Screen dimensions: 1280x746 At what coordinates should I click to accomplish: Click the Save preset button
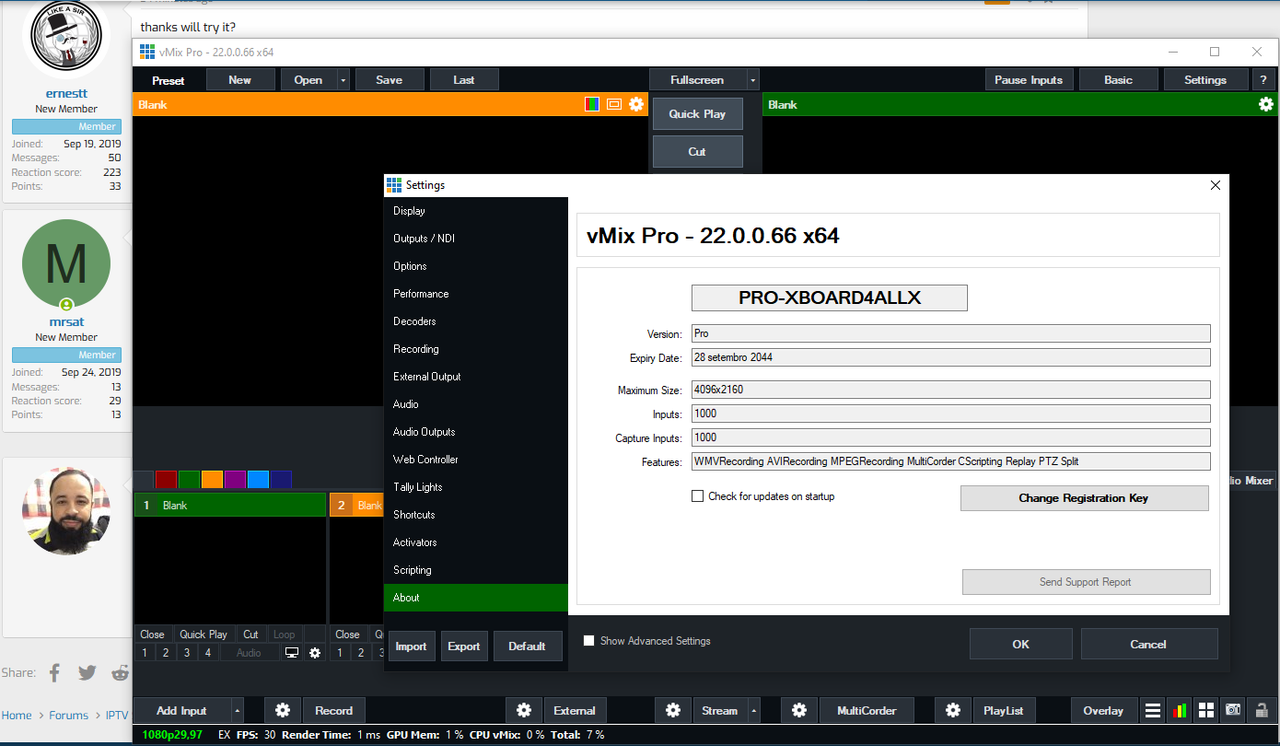click(x=389, y=80)
